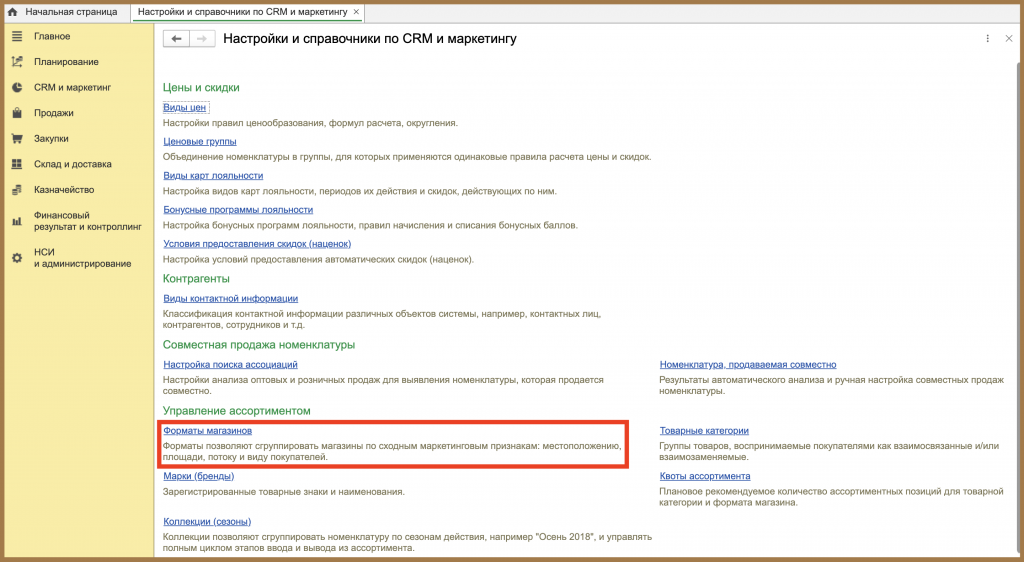Click the Продажи bag icon

(x=17, y=113)
